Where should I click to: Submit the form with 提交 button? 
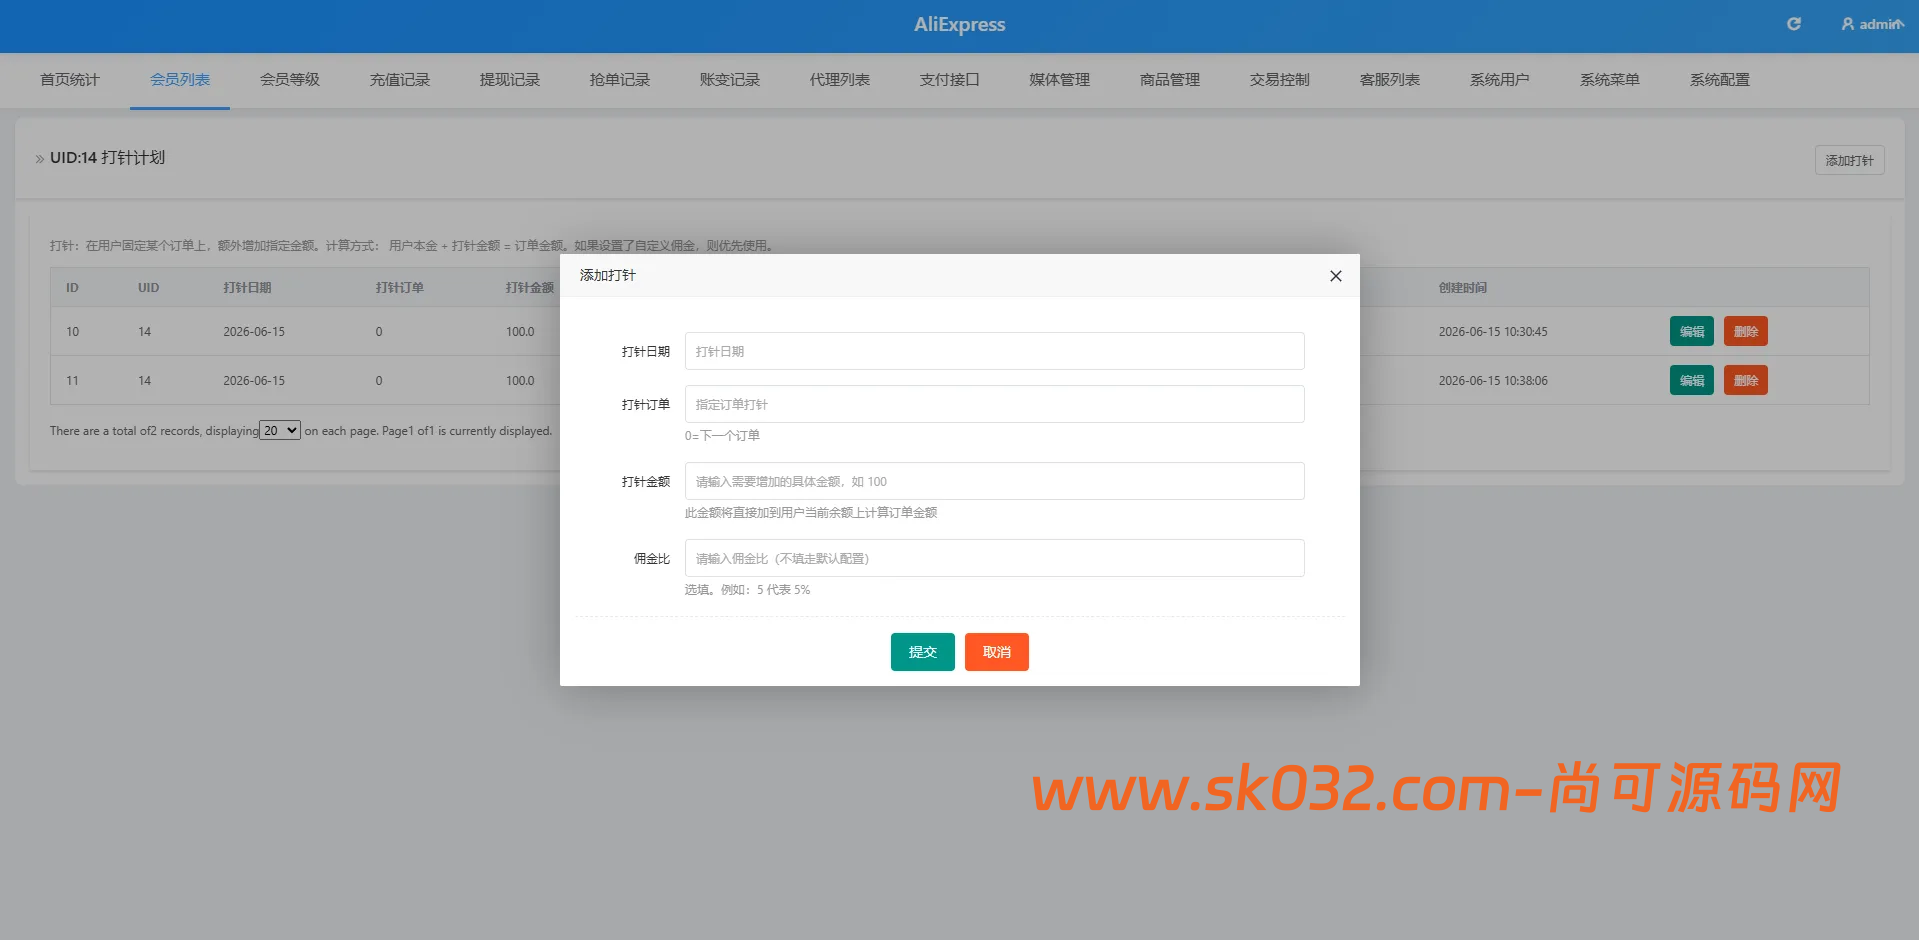[x=922, y=652]
